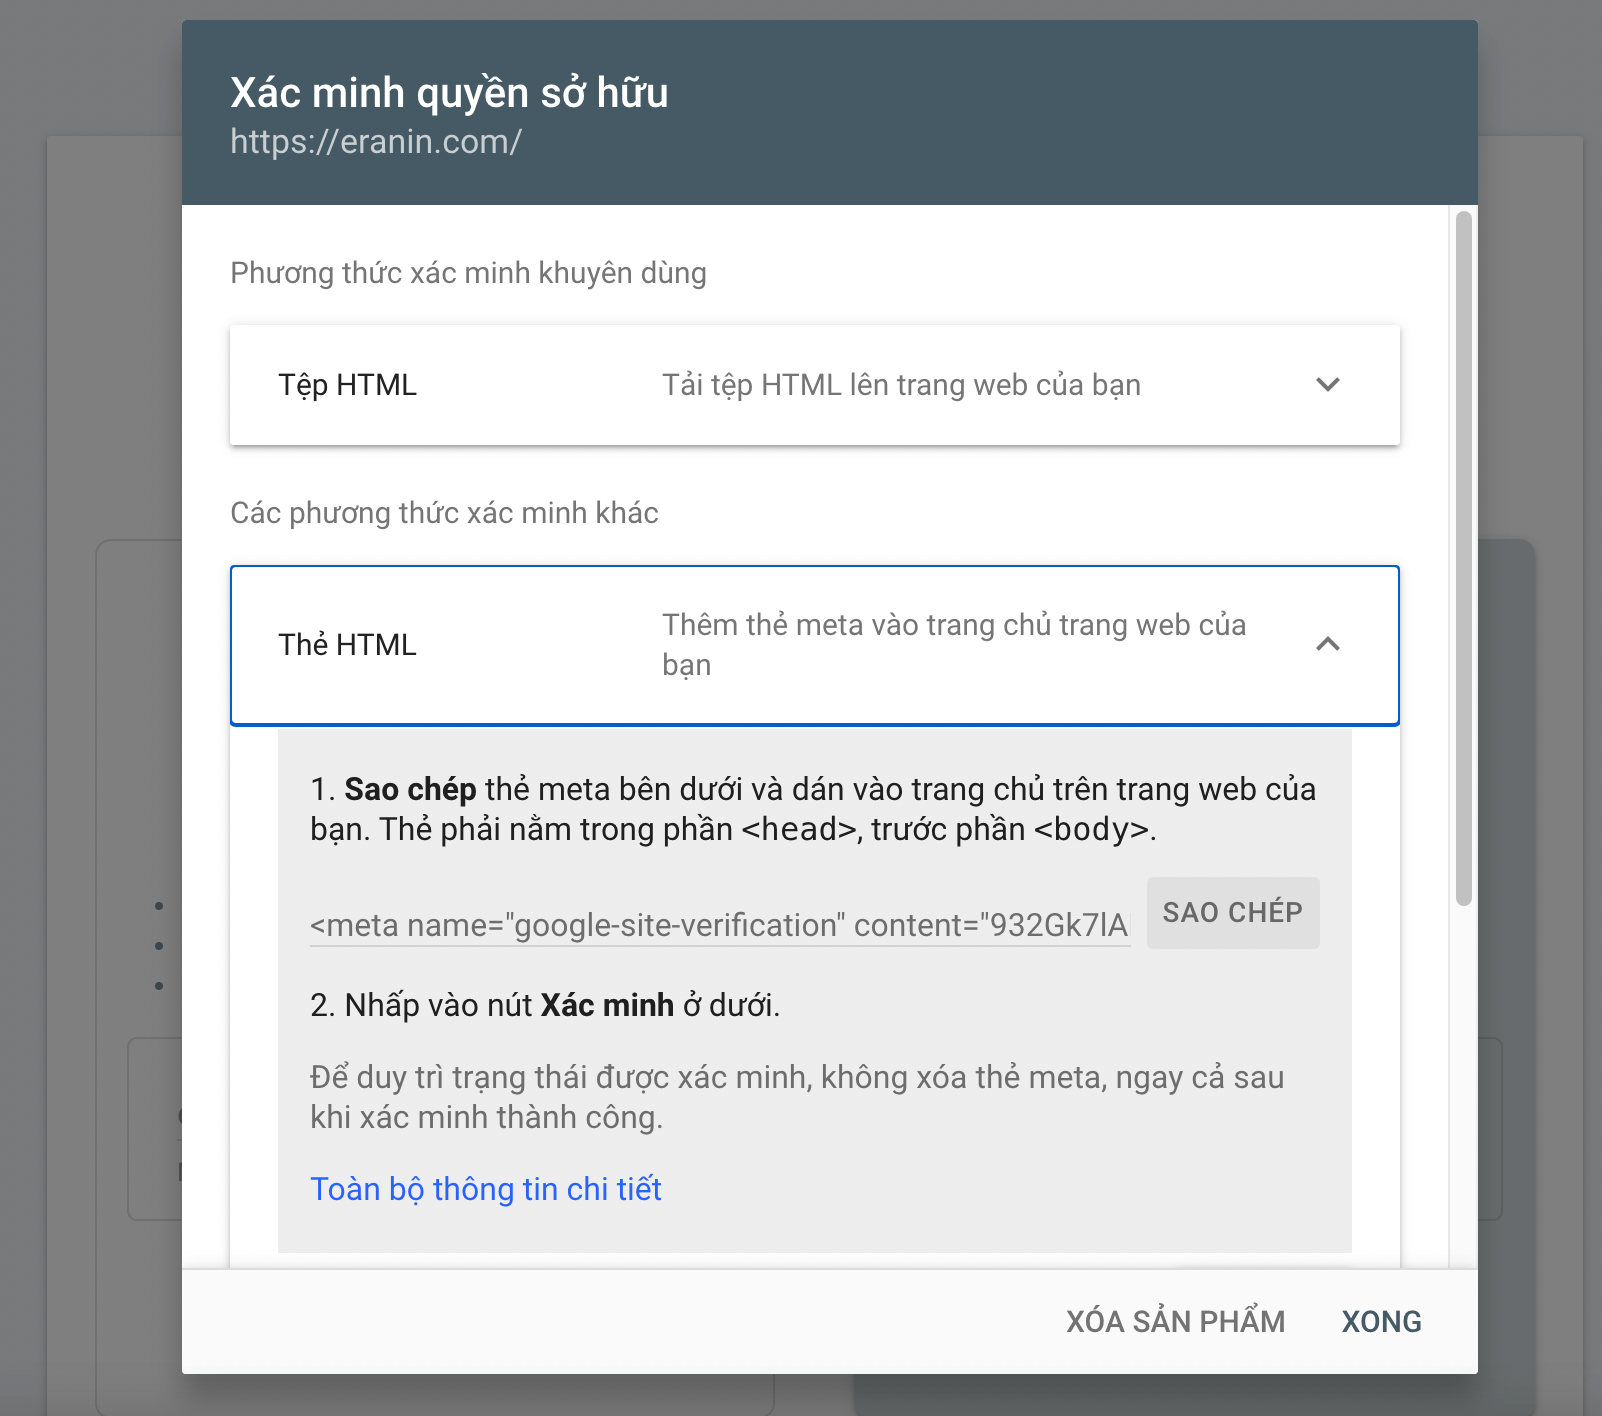Click the https://eranin.com/ URL text
Image resolution: width=1602 pixels, height=1416 pixels.
point(376,142)
